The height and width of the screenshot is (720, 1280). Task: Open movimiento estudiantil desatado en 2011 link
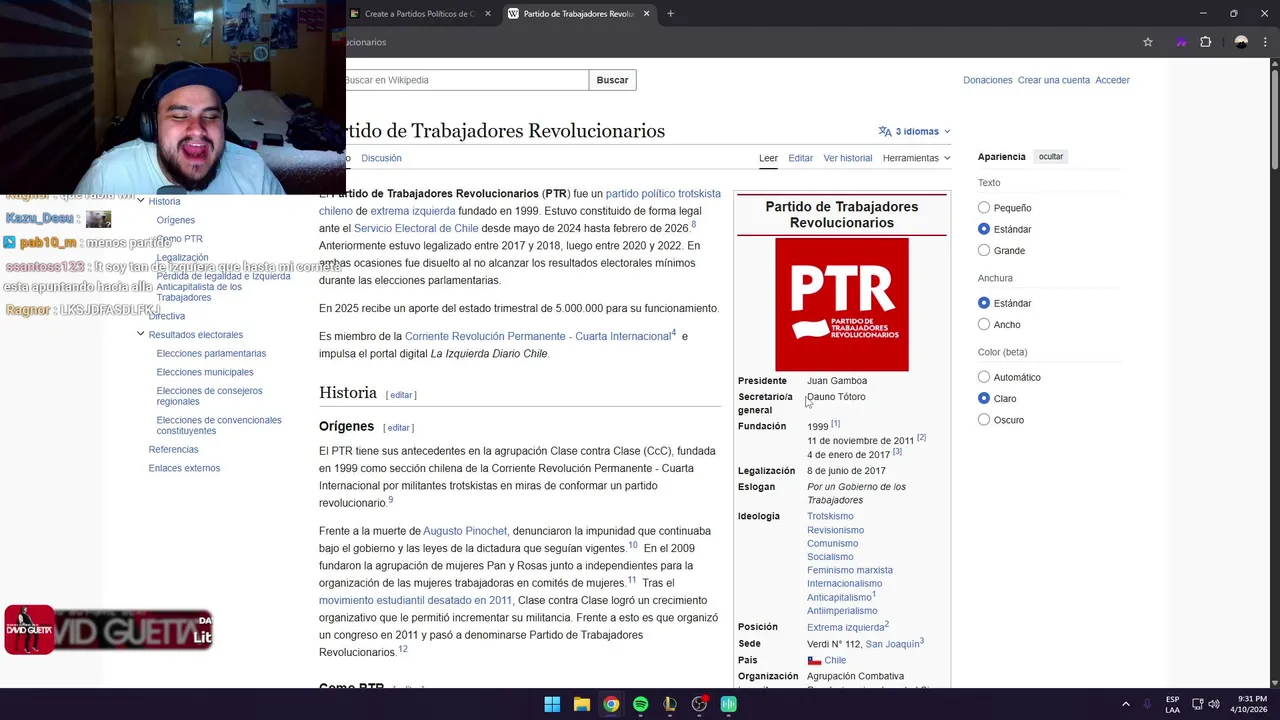pyautogui.click(x=415, y=600)
